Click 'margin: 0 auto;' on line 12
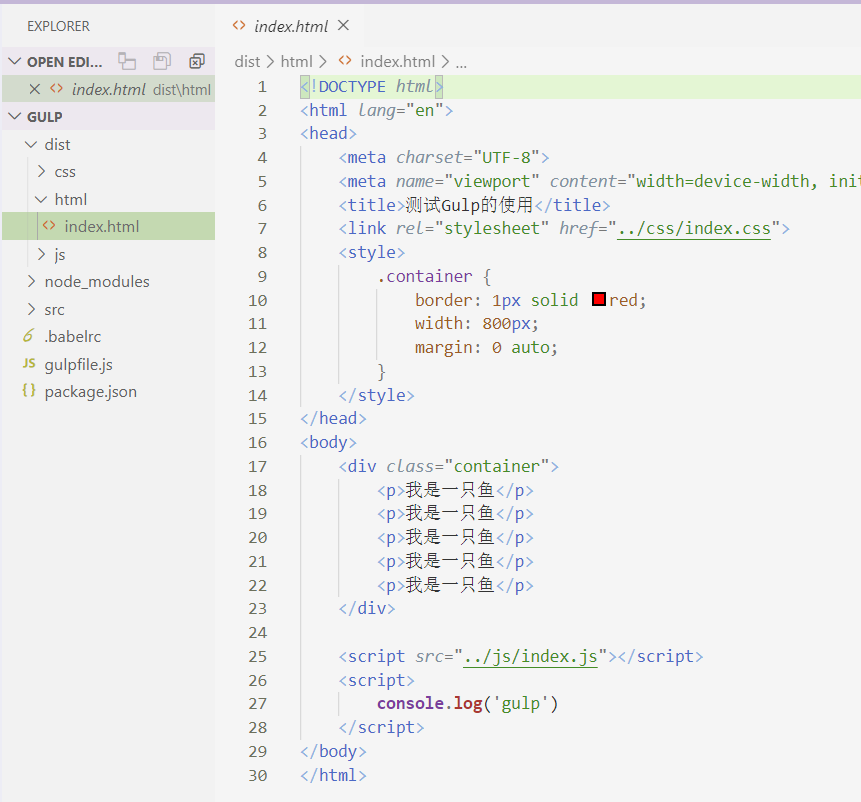The width and height of the screenshot is (861, 802). (487, 347)
